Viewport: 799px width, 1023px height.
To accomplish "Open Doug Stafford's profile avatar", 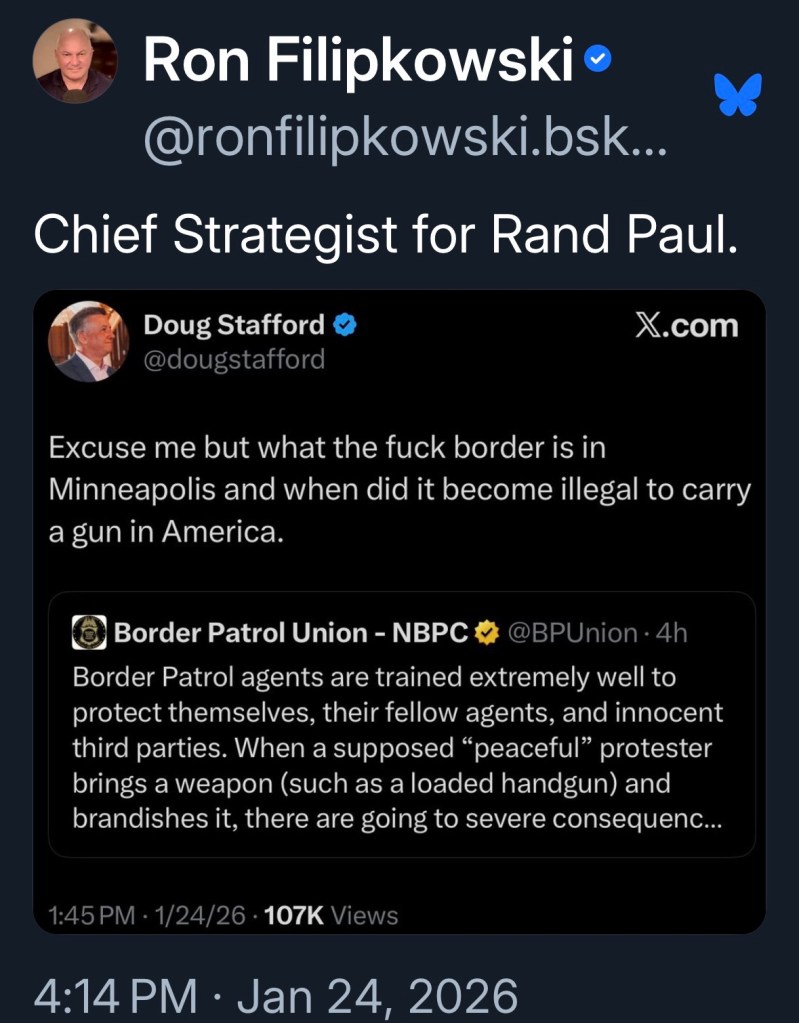I will point(88,341).
